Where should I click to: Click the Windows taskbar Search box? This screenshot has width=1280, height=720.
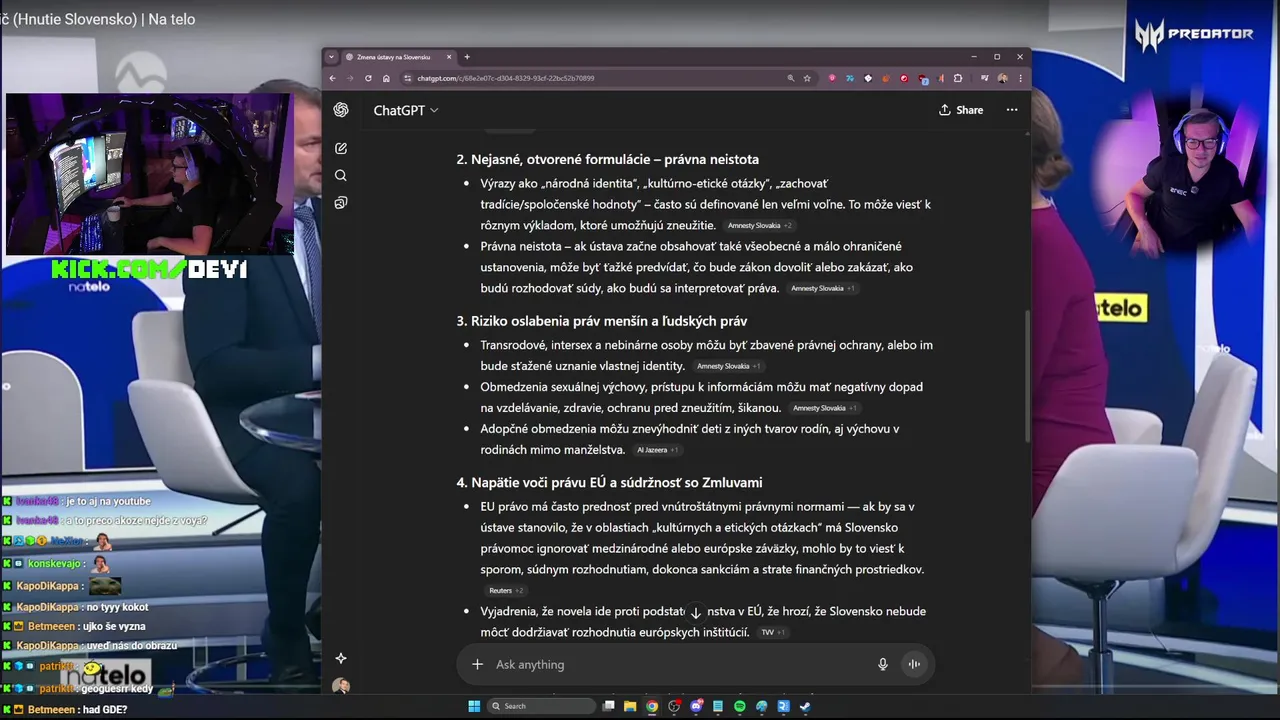click(540, 706)
